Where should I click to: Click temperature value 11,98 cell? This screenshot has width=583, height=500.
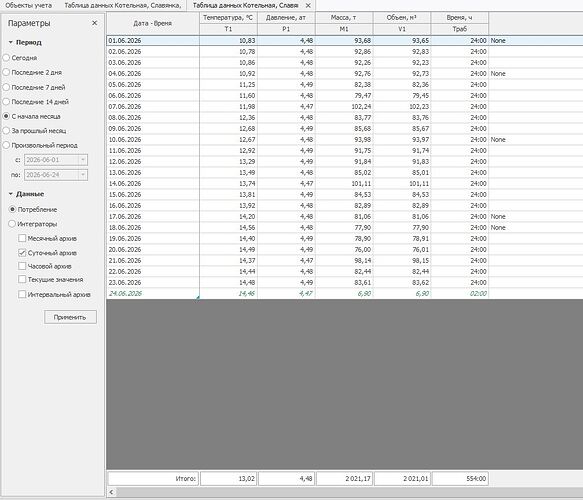pos(228,107)
